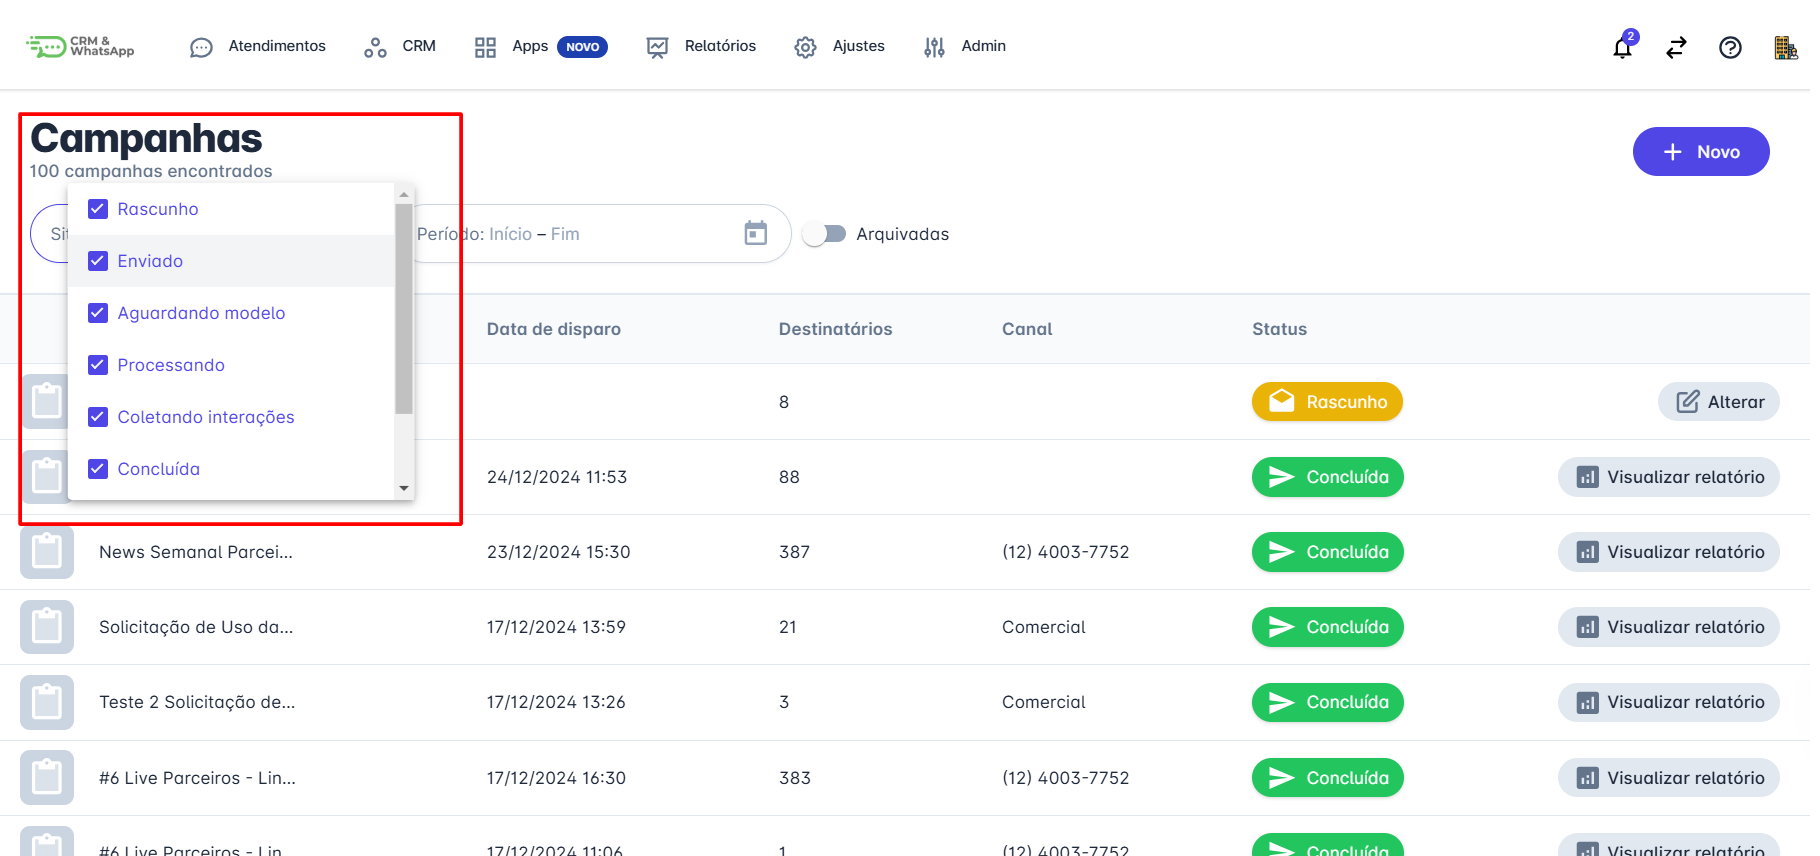1820x856 pixels.
Task: Click clipboard icon for News Semanal campaign
Action: coord(47,552)
